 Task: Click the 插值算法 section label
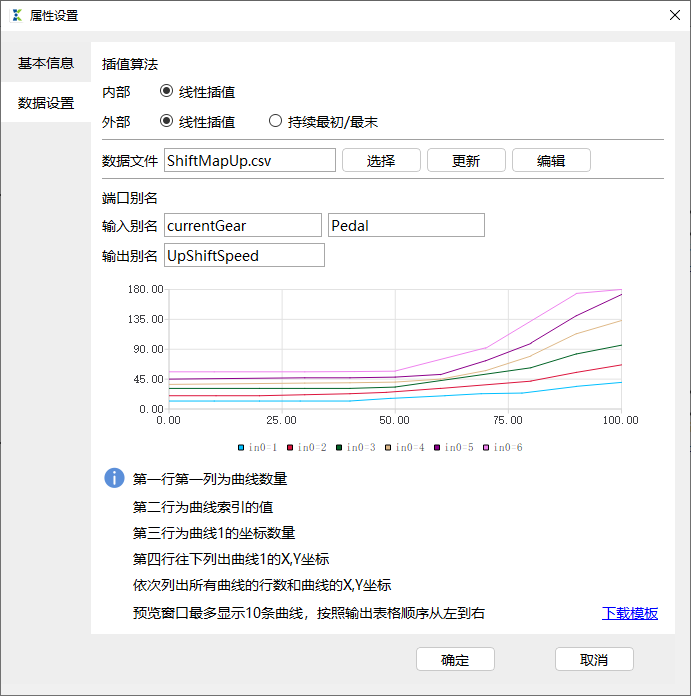click(x=130, y=64)
